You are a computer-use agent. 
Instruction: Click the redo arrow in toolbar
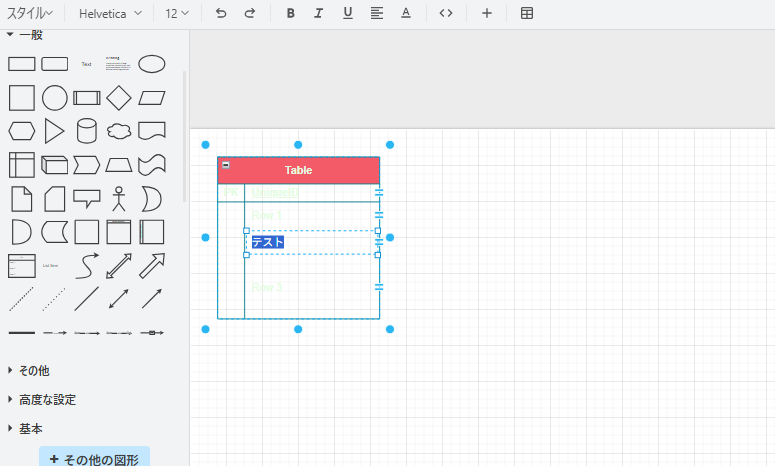coord(250,14)
